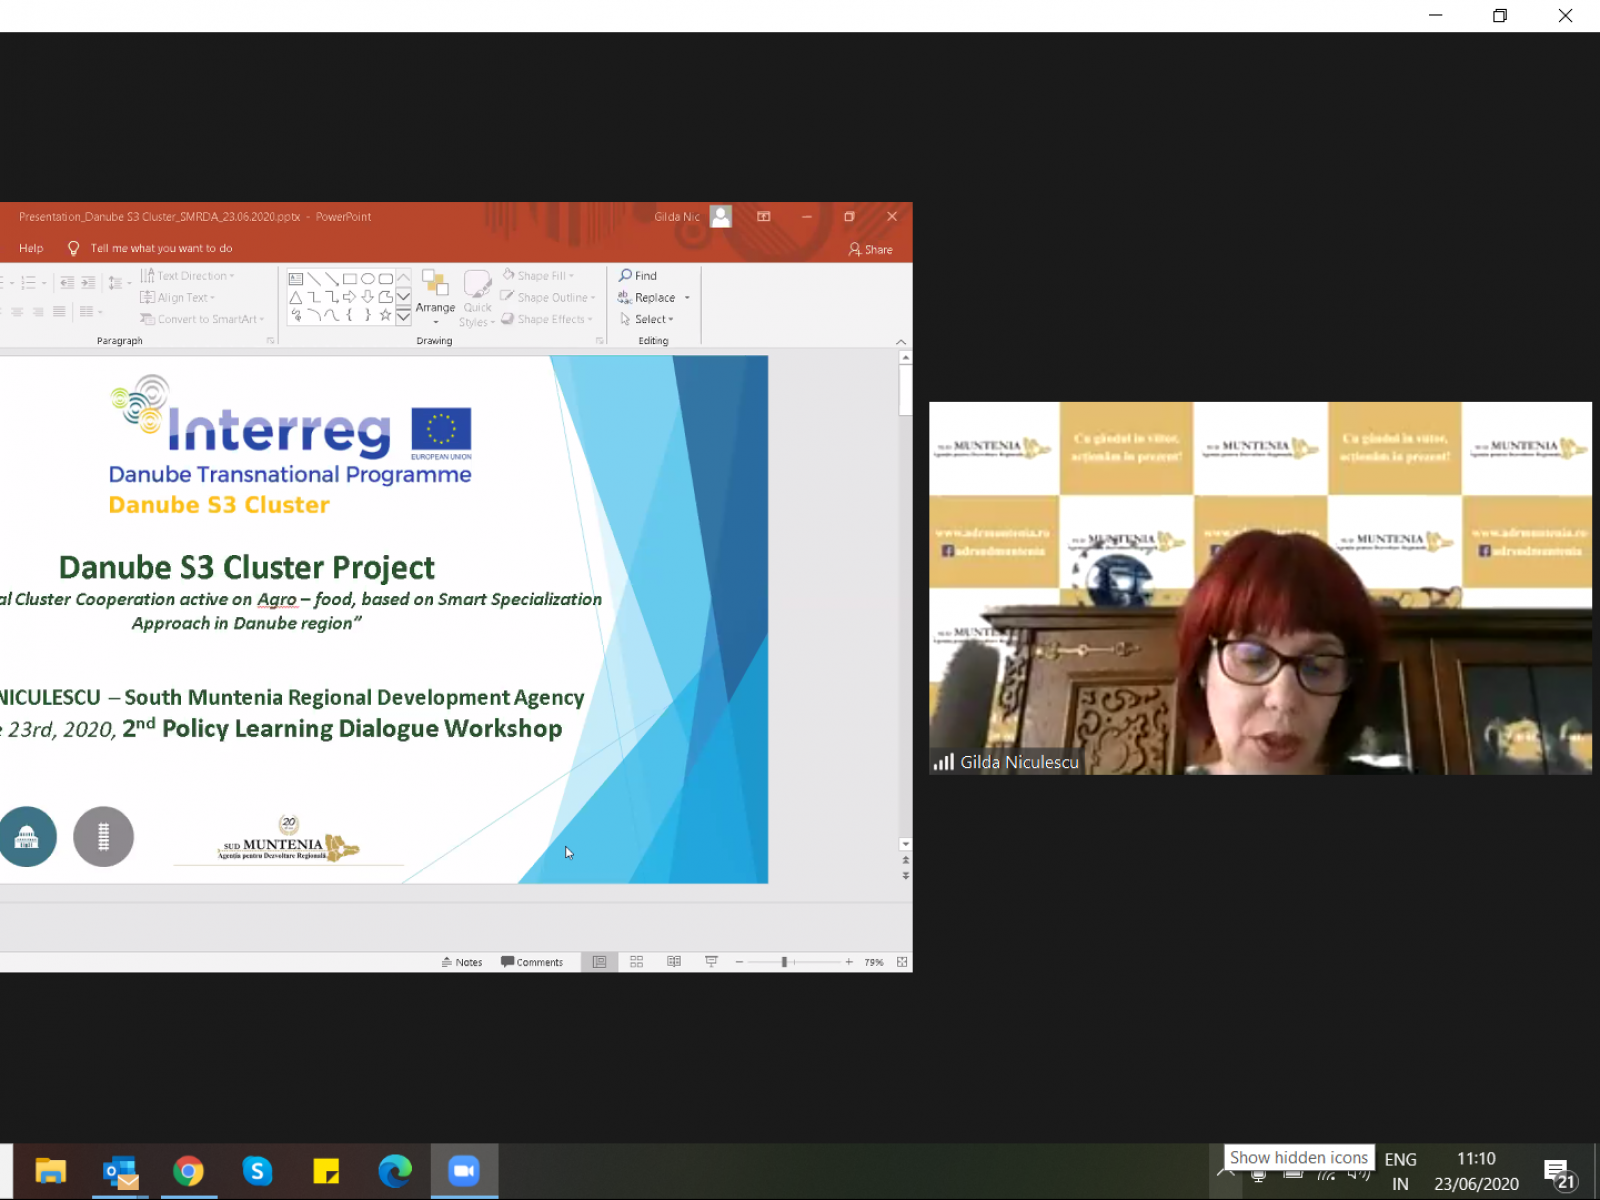1600x1200 pixels.
Task: Open Drawing Format Shape dialog launcher
Action: 599,341
